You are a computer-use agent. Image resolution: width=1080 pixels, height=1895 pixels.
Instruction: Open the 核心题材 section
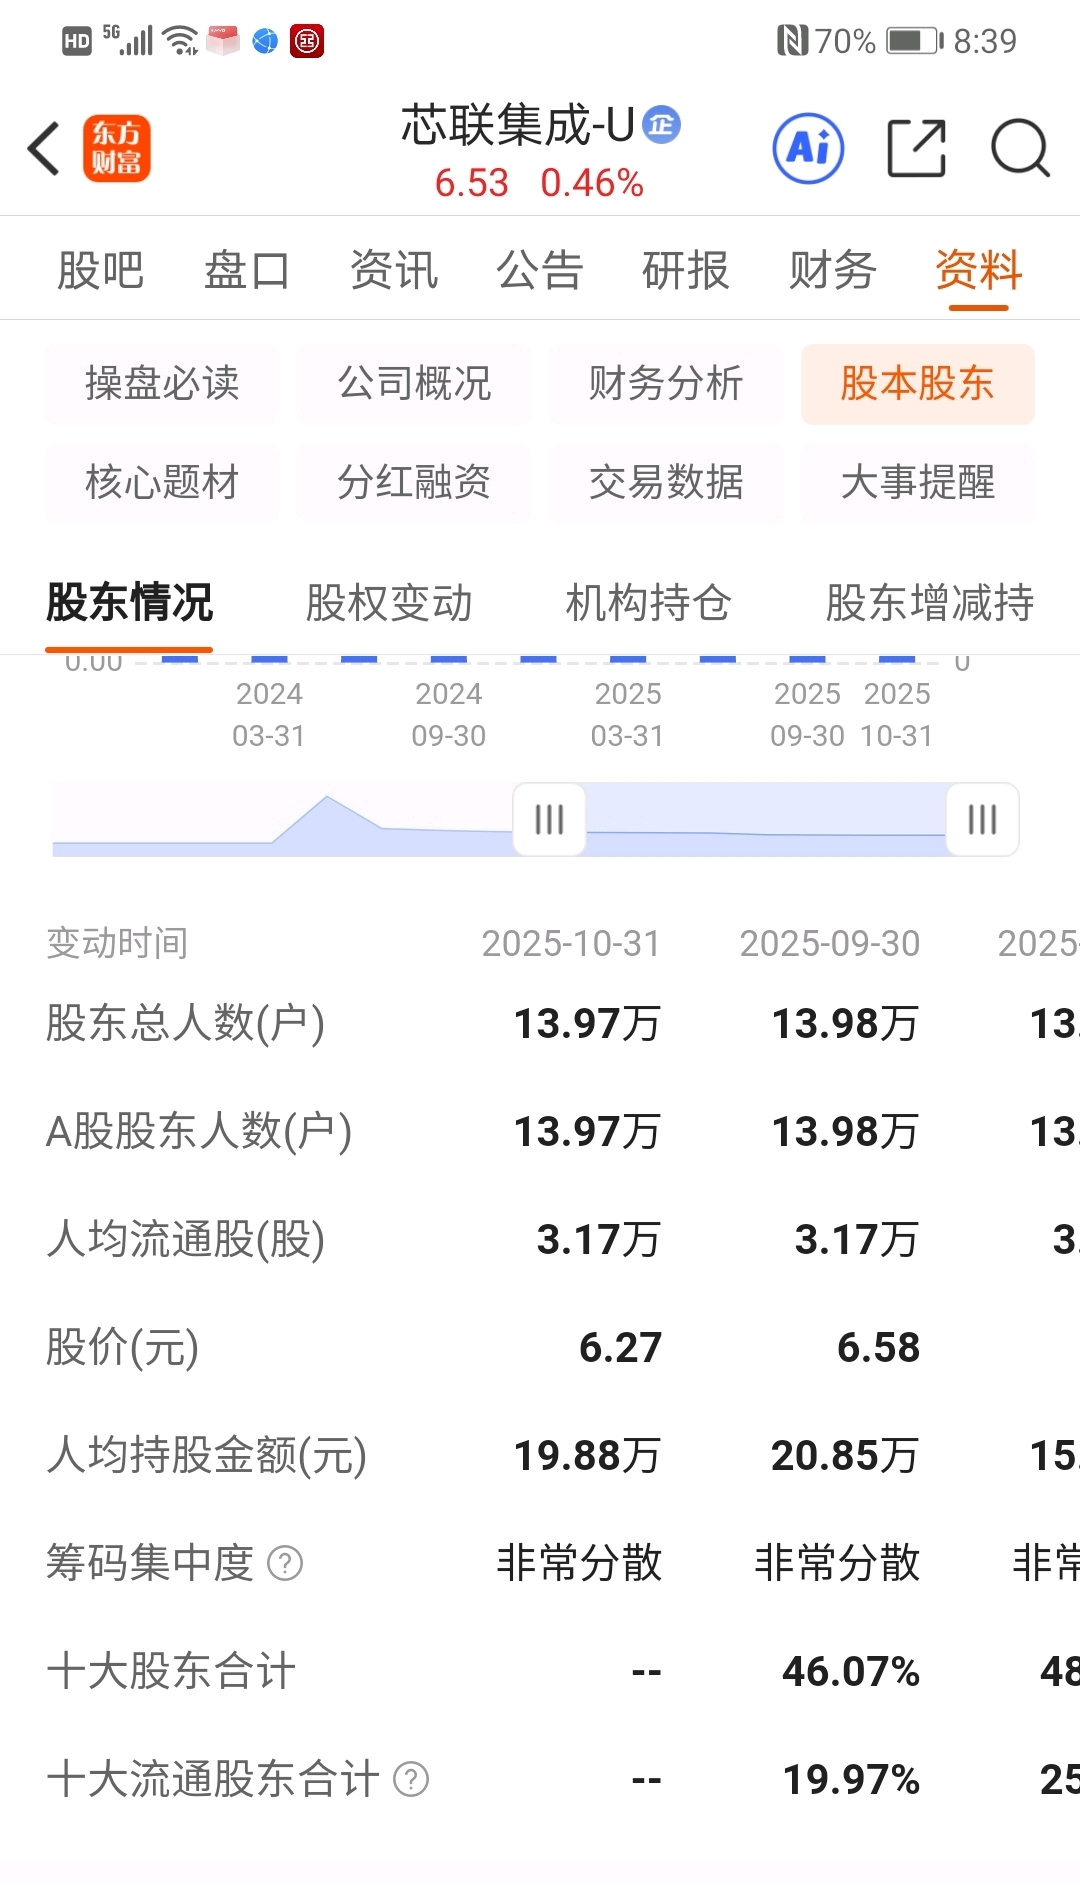pos(162,482)
